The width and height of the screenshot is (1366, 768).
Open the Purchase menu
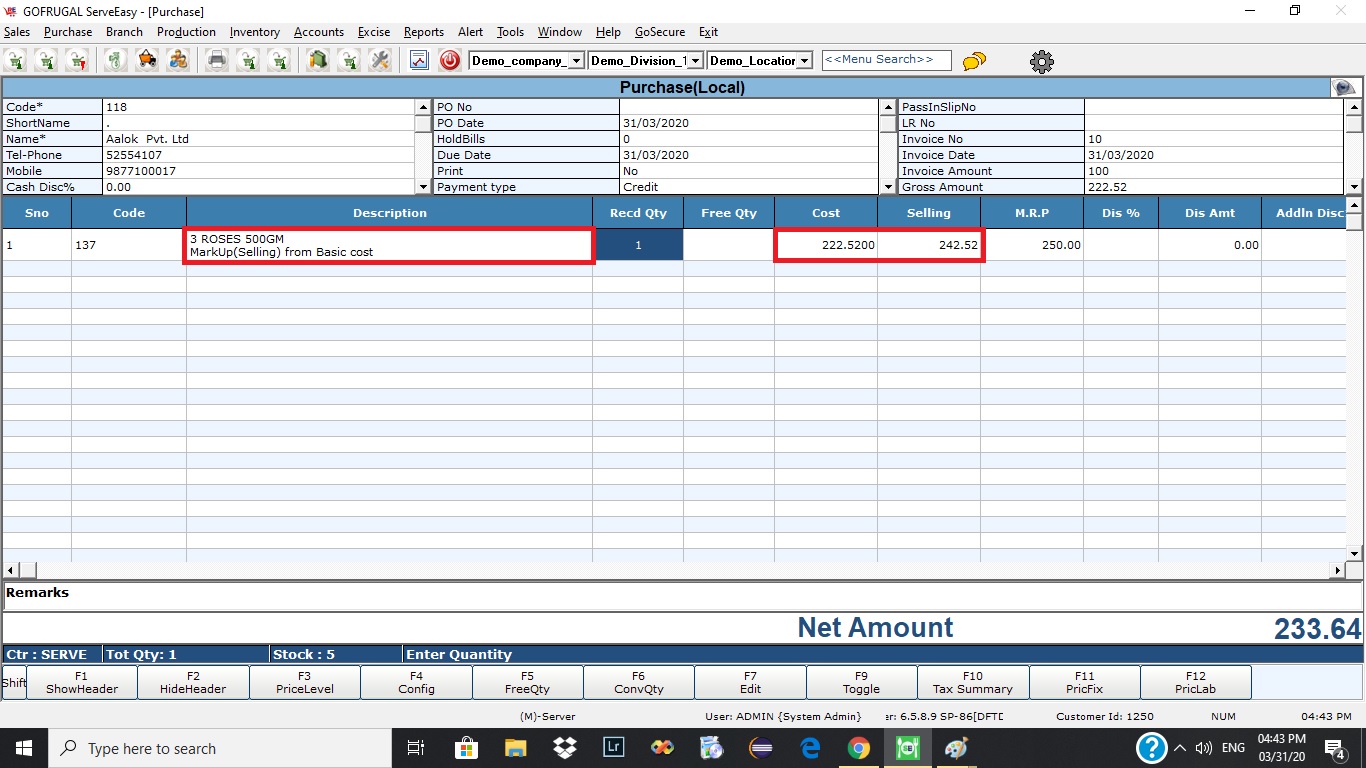click(x=68, y=32)
